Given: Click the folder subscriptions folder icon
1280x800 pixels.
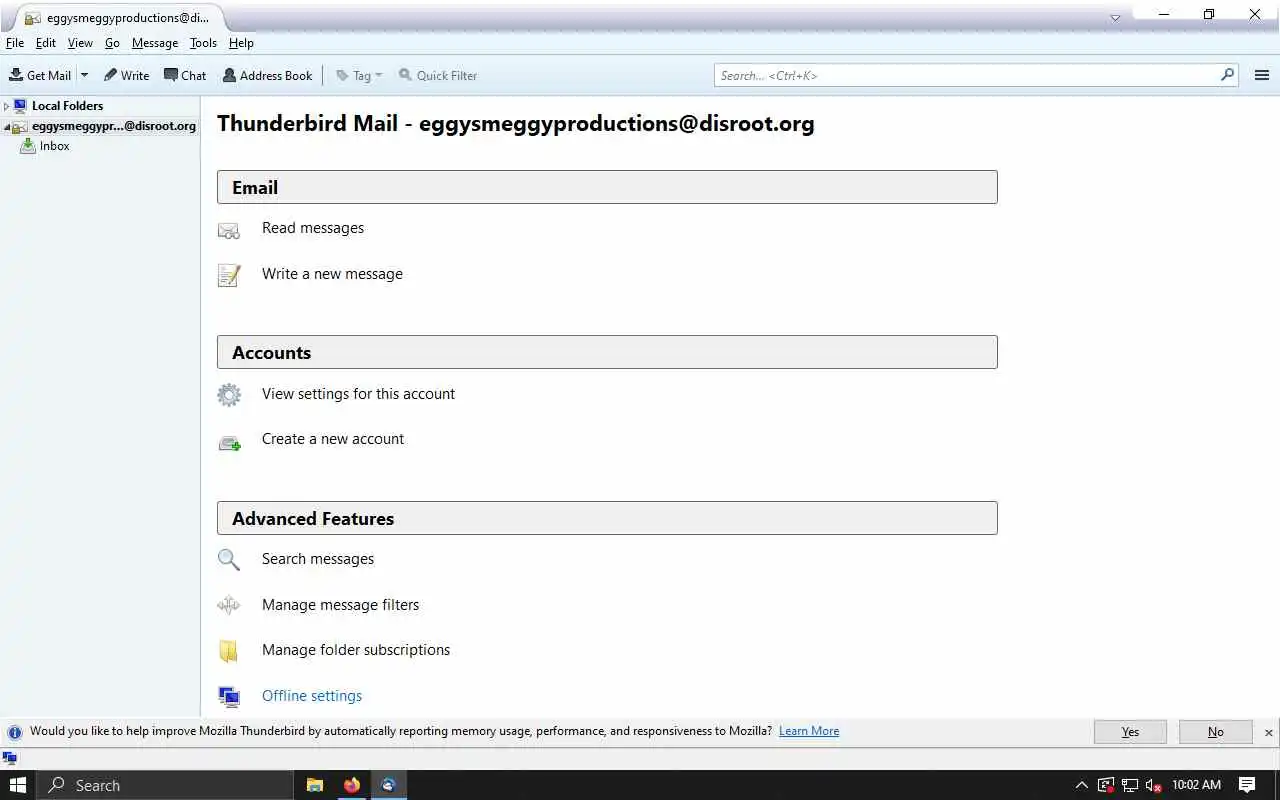Looking at the screenshot, I should 229,651.
